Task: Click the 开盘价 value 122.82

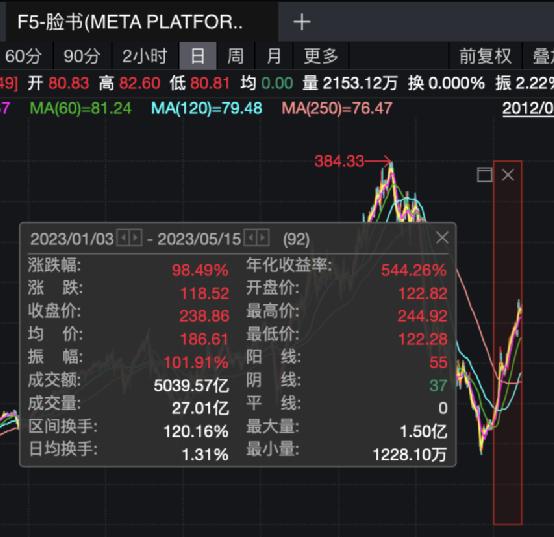Action: (x=423, y=294)
